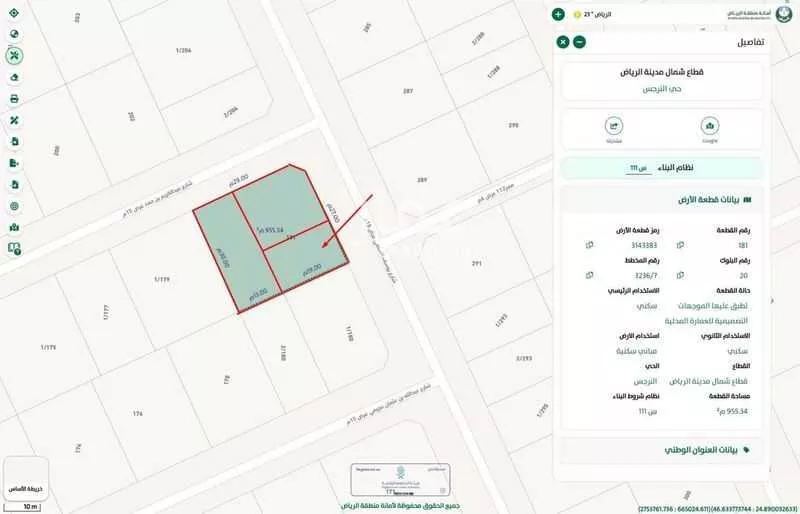Copy plan number 3236/7 using copy icon
This screenshot has height=514, width=800.
(589, 274)
